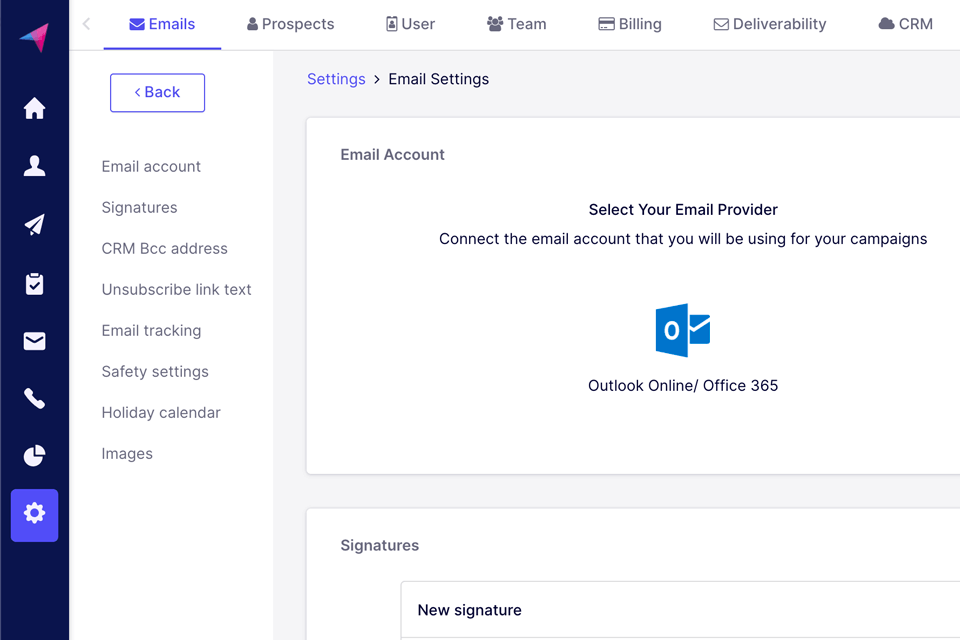960x640 pixels.
Task: Open the Inbox envelope sidebar icon
Action: 34,341
